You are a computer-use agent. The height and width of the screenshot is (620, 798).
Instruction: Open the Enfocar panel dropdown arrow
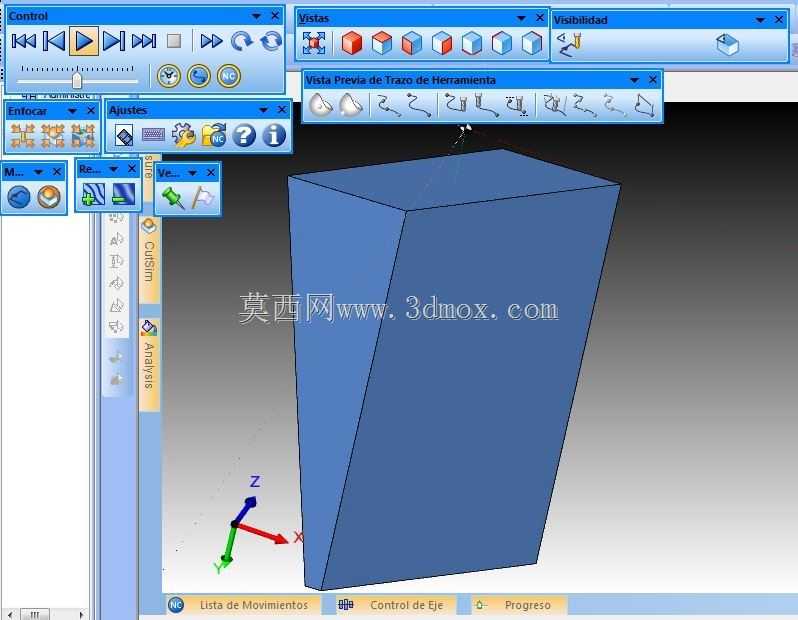(72, 111)
